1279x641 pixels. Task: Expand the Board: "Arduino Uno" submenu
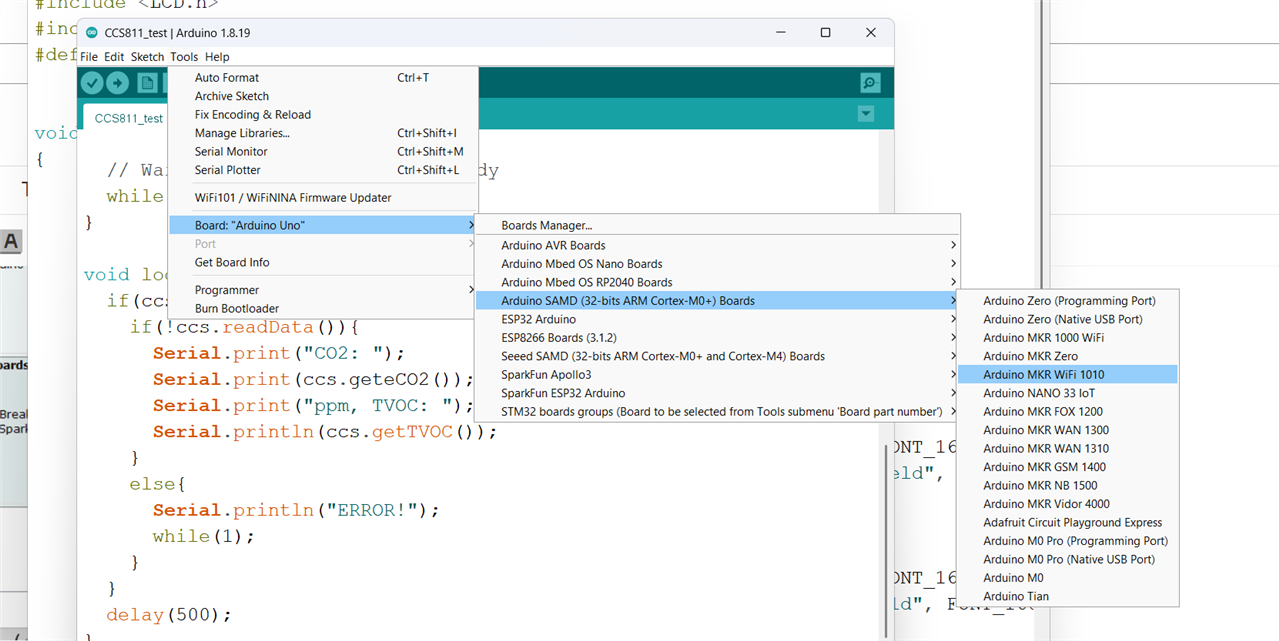pos(323,226)
